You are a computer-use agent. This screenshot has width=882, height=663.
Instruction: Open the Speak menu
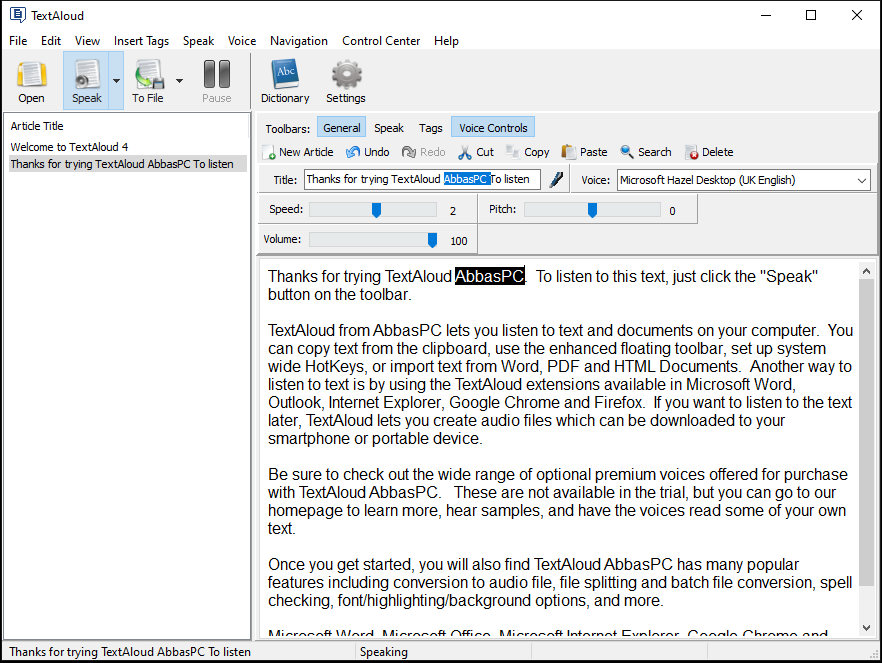pos(198,41)
